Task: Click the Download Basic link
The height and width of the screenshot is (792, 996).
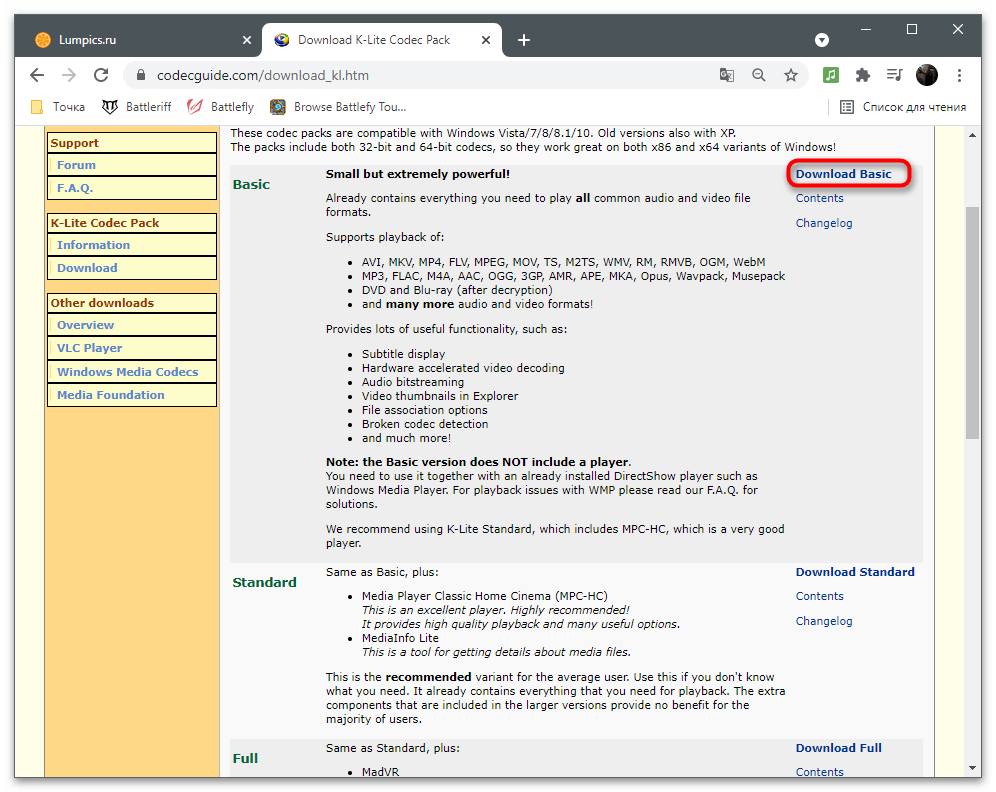Action: [x=844, y=174]
